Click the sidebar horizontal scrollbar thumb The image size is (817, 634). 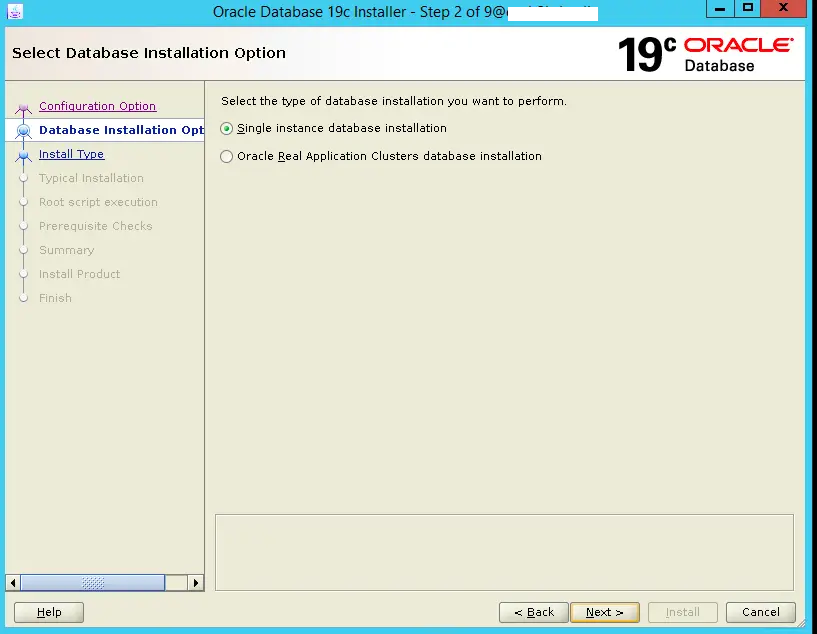click(93, 582)
